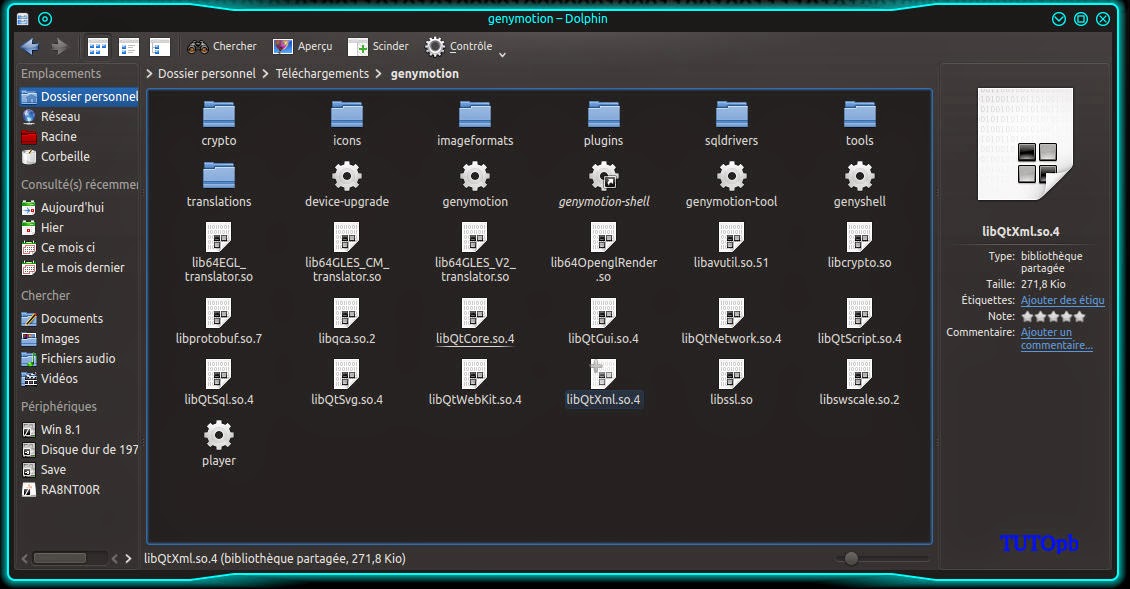Select the sqldrivers folder
Viewport: 1130px width, 589px height.
pyautogui.click(x=731, y=124)
